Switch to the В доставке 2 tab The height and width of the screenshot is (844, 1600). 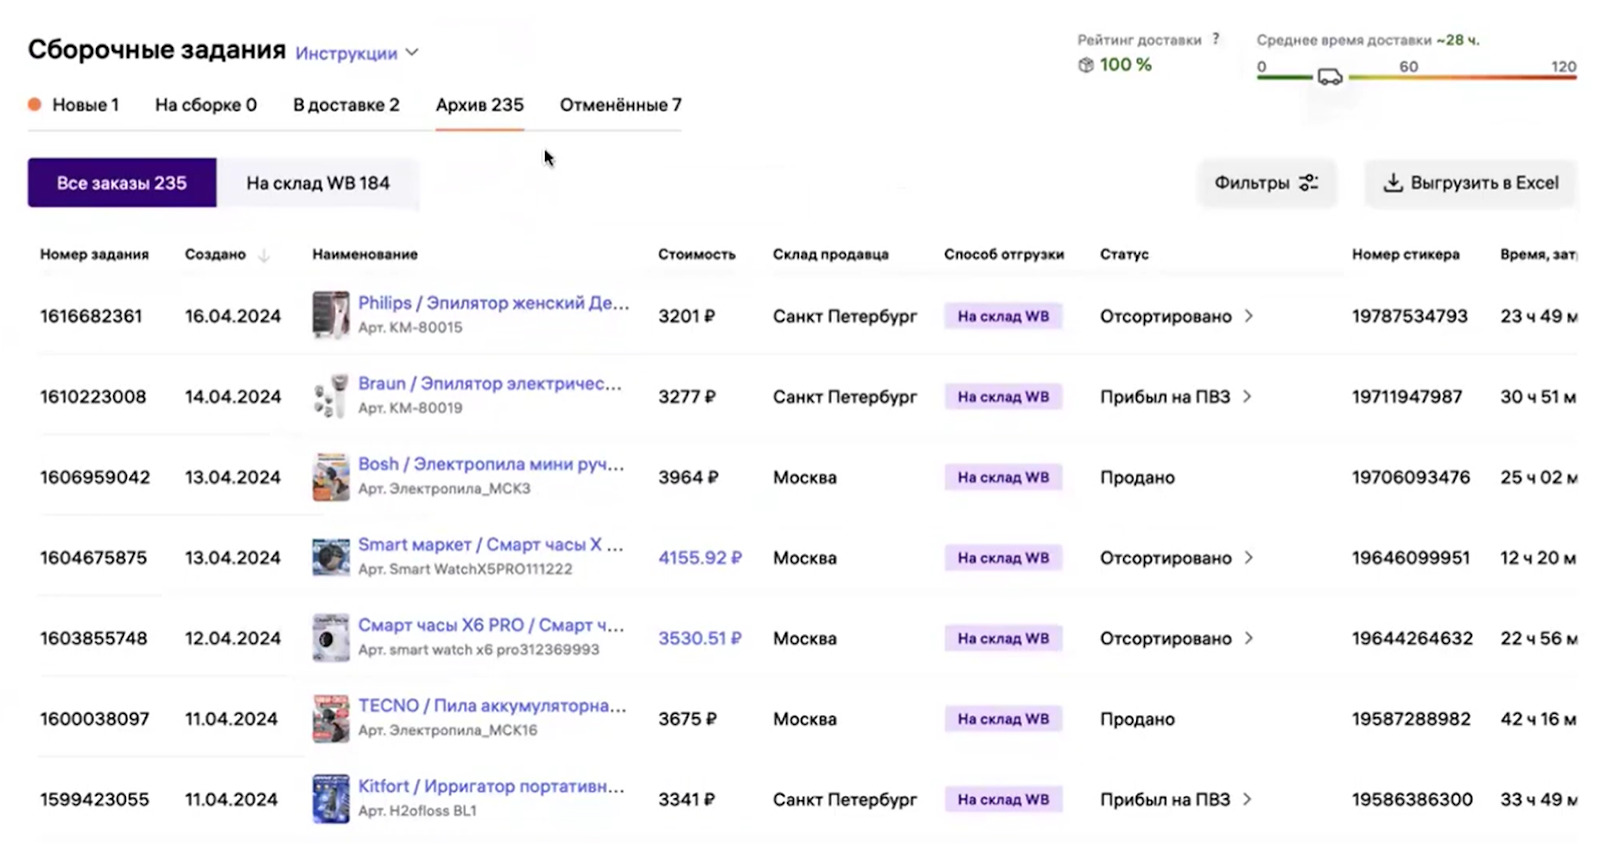point(345,105)
